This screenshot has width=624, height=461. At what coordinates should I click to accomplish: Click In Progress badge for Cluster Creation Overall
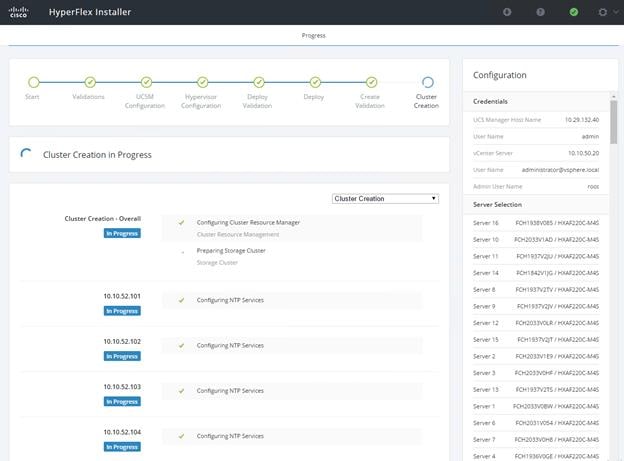(122, 233)
